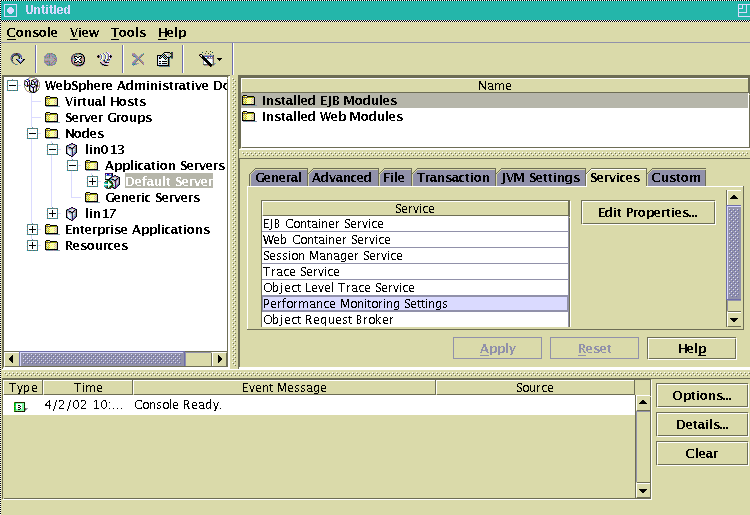Screen dimensions: 750x515
Task: Switch to the JVM Settings tab
Action: [x=540, y=177]
